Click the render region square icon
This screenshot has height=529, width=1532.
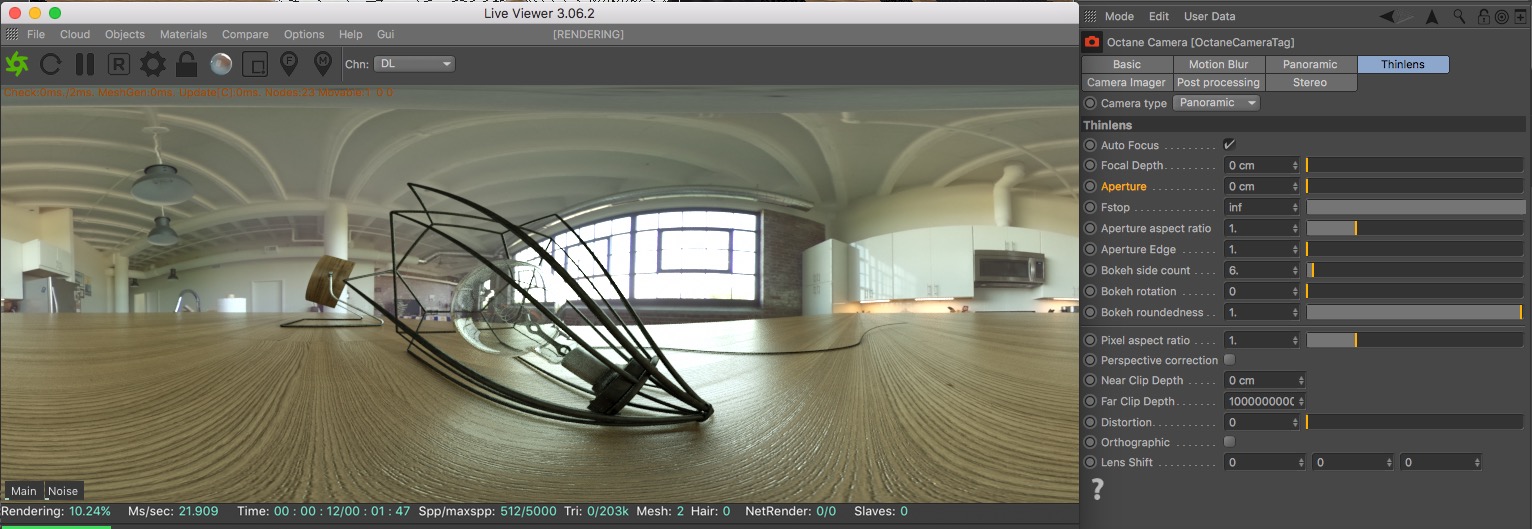coord(256,65)
